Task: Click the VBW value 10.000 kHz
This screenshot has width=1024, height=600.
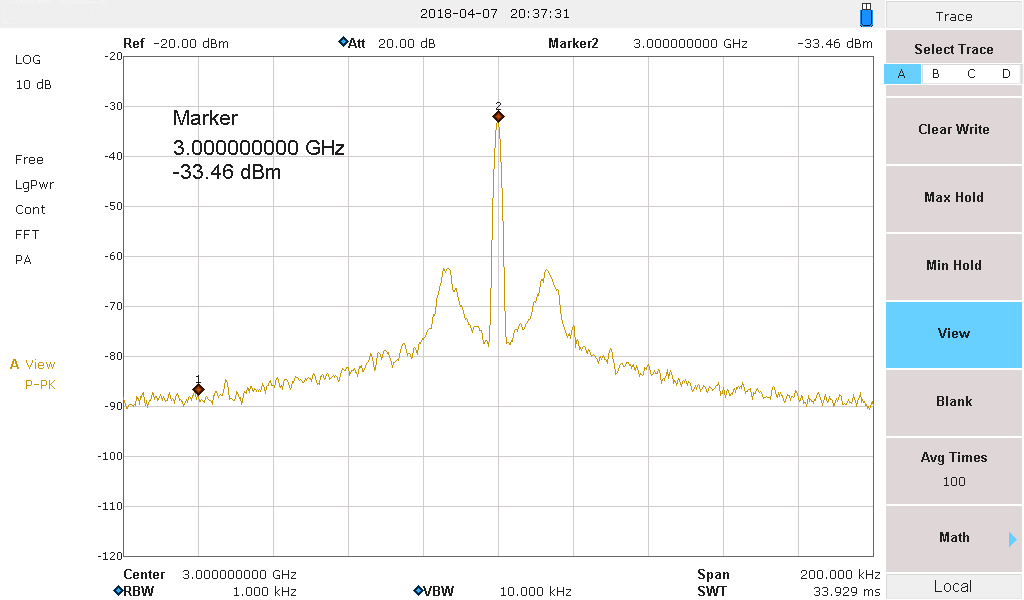Action: coord(536,592)
